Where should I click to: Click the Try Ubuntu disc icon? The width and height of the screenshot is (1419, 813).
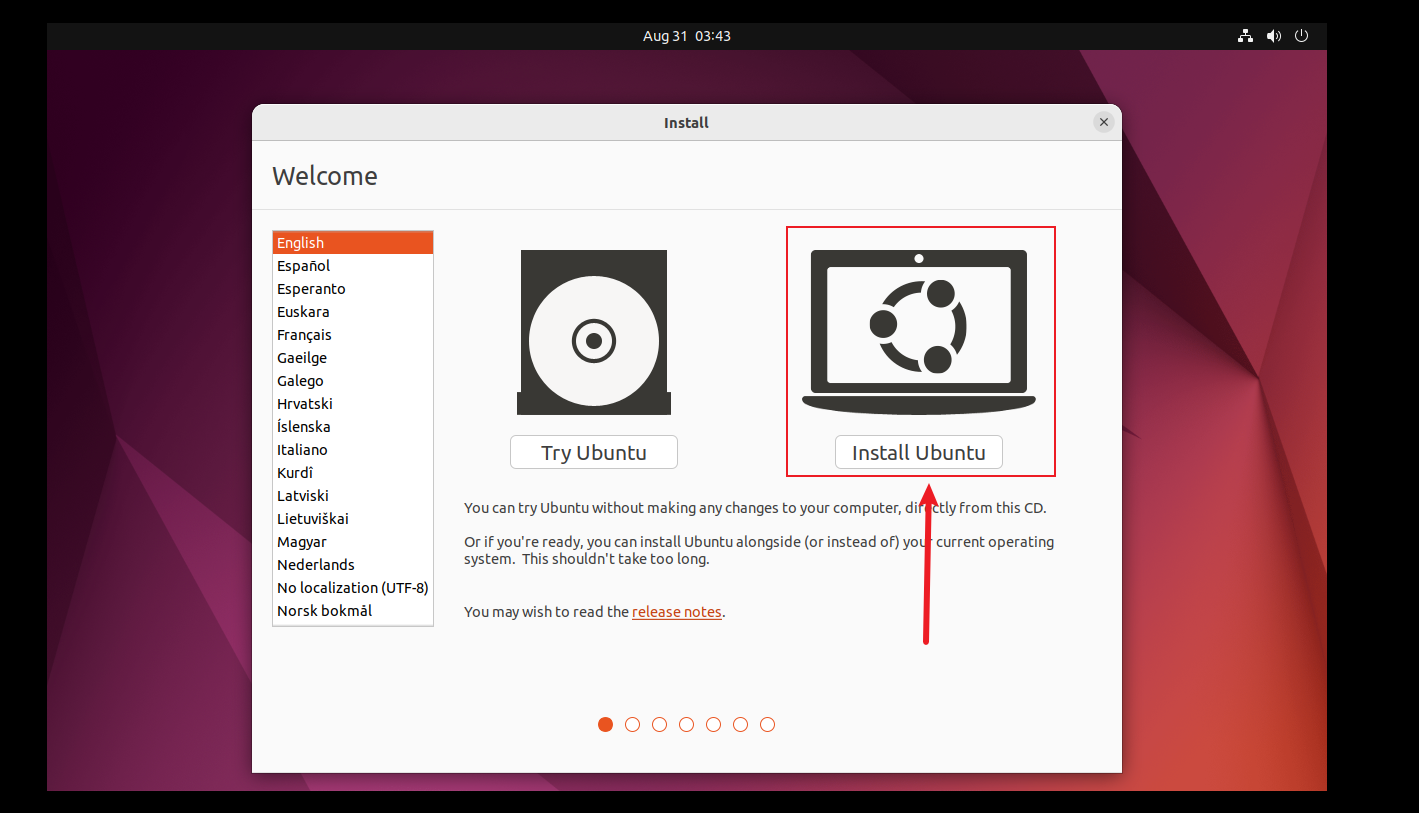(x=594, y=332)
